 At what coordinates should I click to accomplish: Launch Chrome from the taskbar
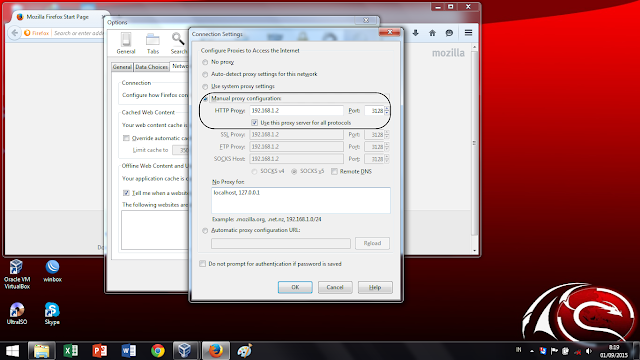[158, 351]
